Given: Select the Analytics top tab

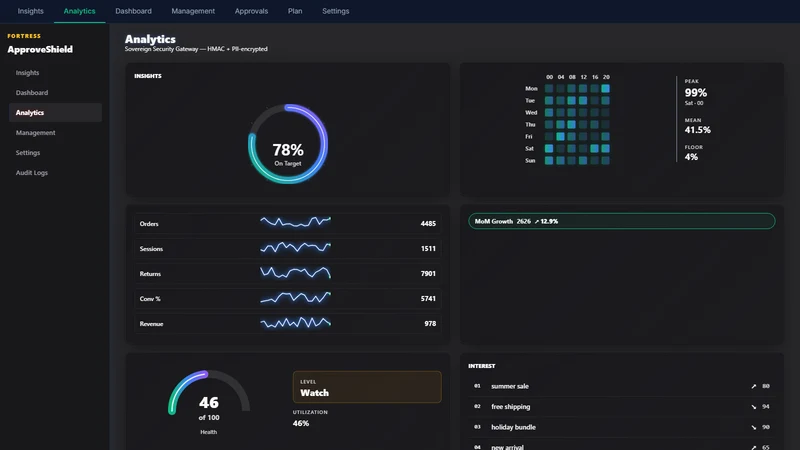Looking at the screenshot, I should click(80, 11).
